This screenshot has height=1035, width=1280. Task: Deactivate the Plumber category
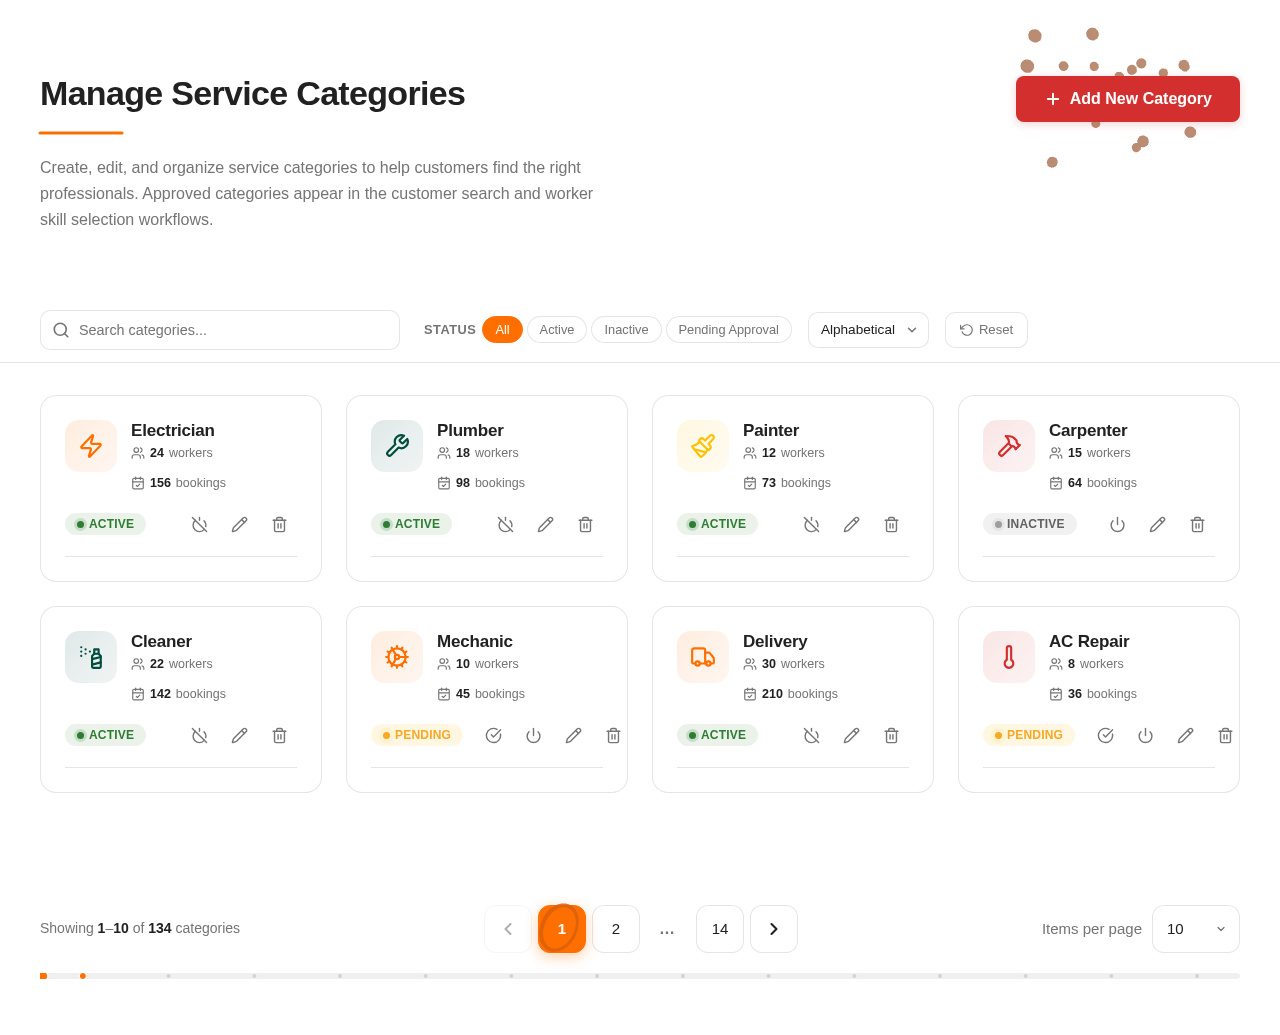(x=506, y=525)
